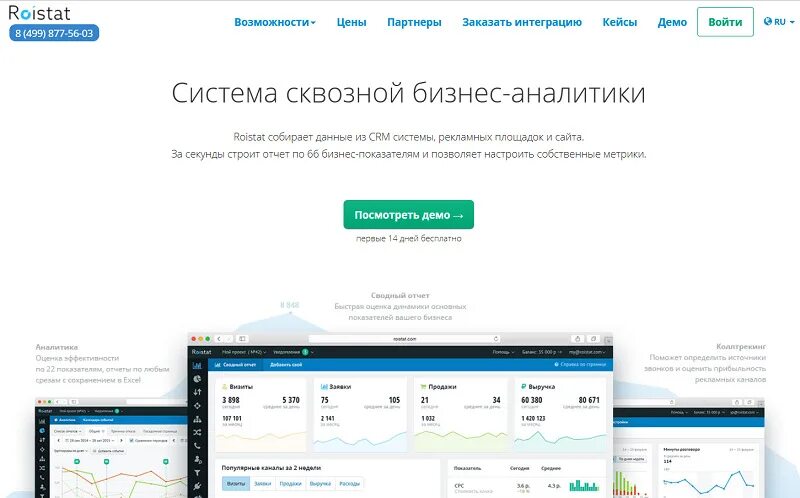The width and height of the screenshot is (800, 498).
Task: Click funnel filter icon in center dashboard sidebar
Action: tap(197, 473)
